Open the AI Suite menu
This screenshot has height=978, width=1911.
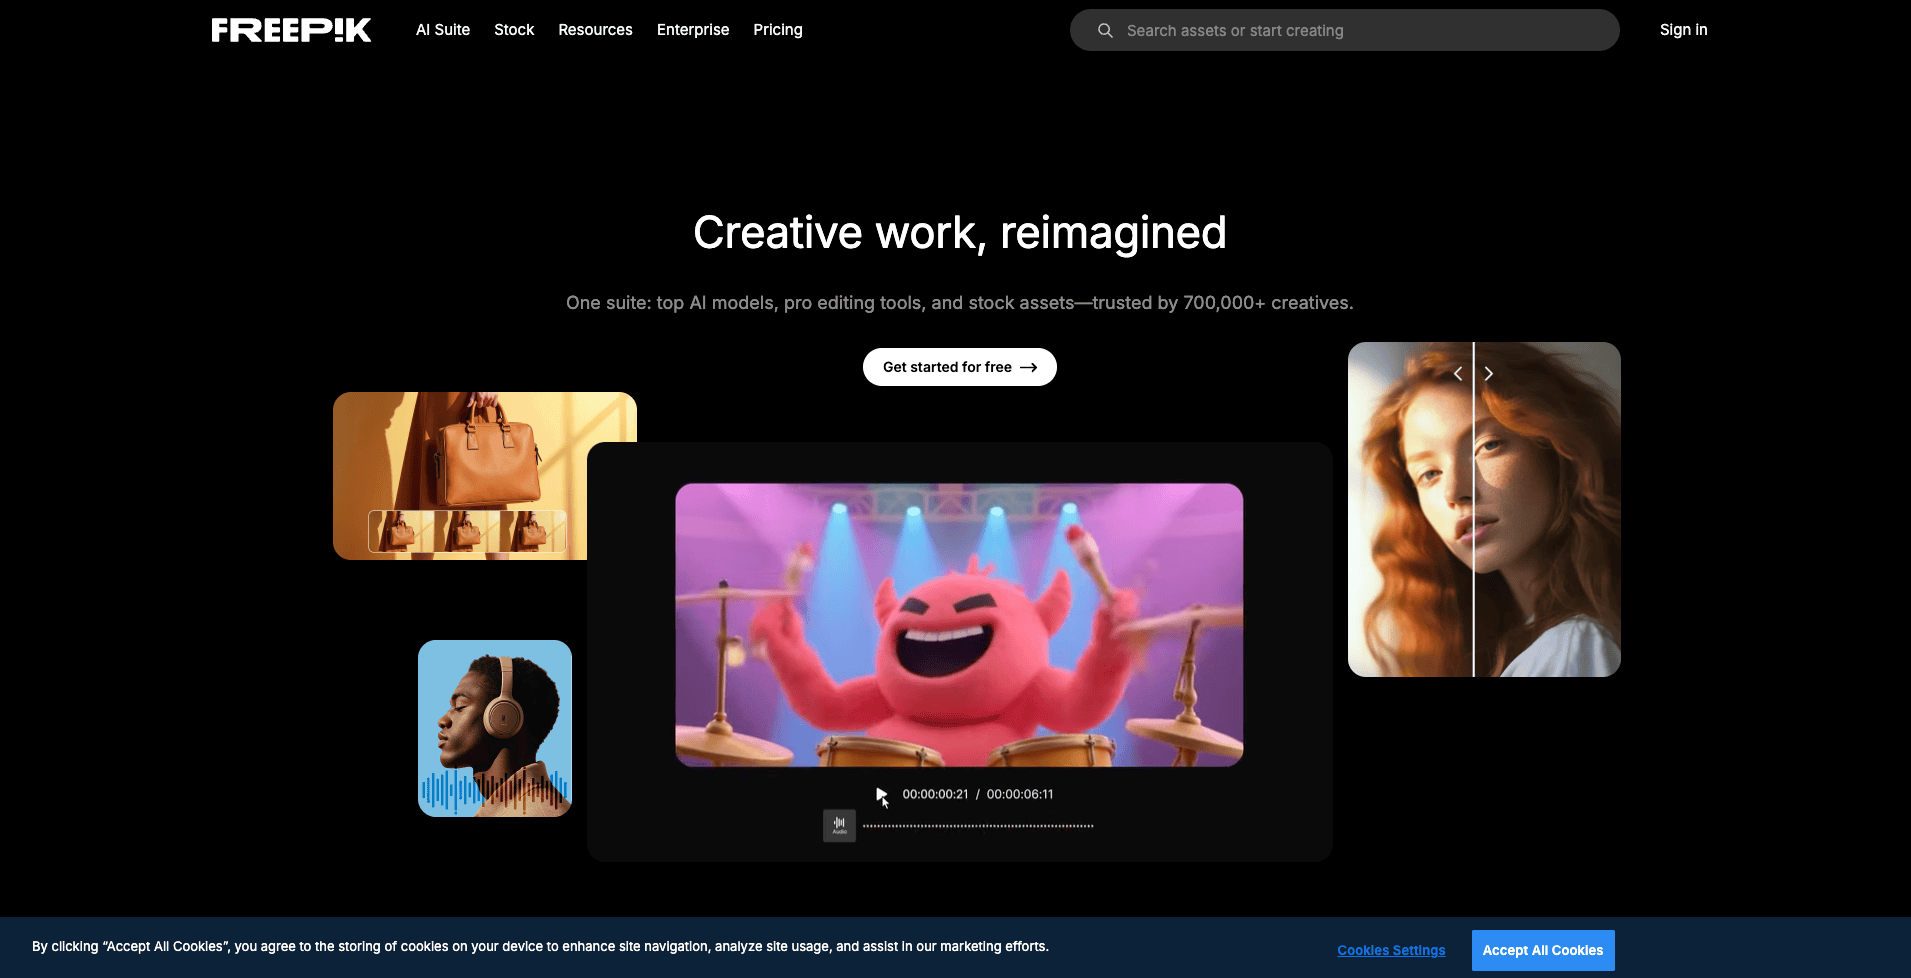pyautogui.click(x=442, y=30)
